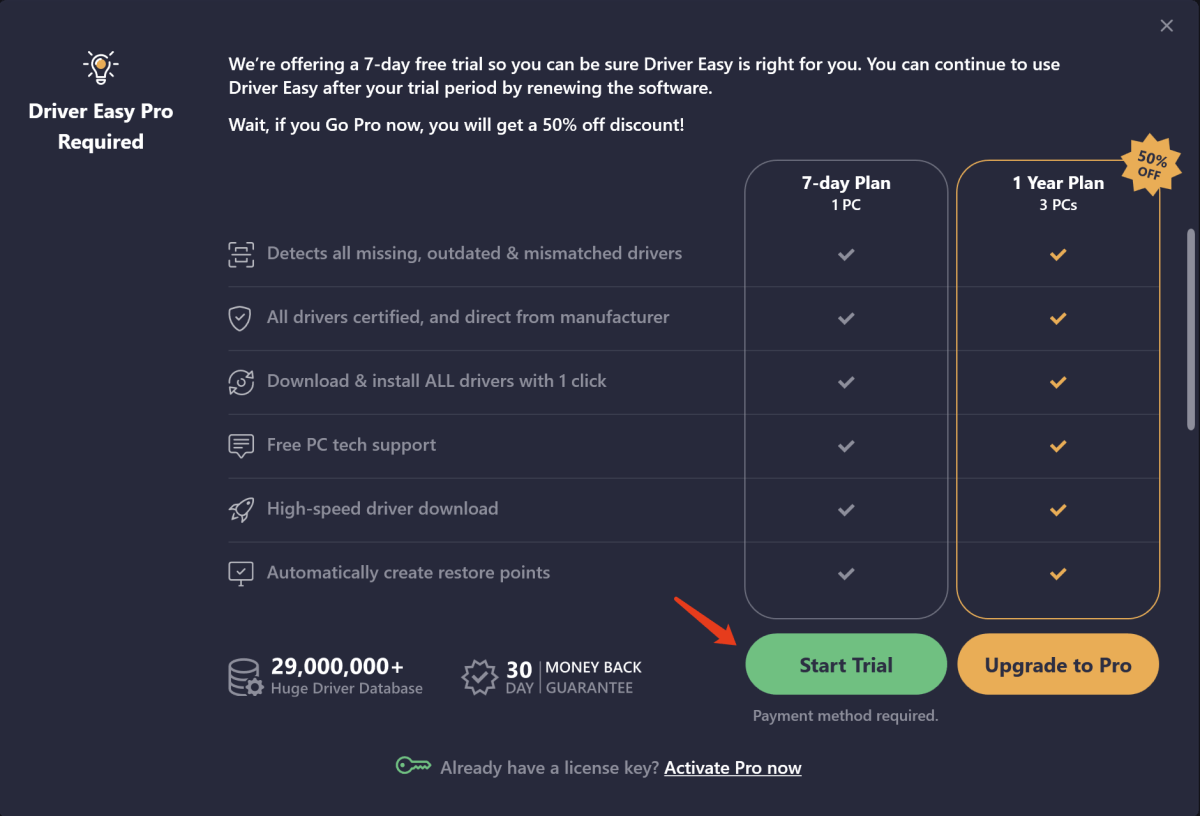Screen dimensions: 1200x816
Task: Start the 7-day trial
Action: pos(846,665)
